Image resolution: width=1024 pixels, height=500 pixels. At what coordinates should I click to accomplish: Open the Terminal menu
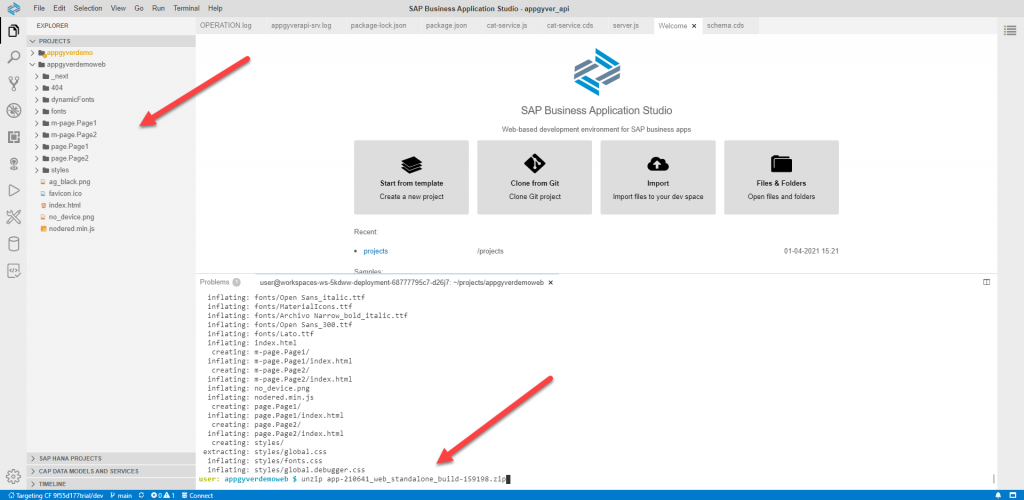pyautogui.click(x=187, y=8)
